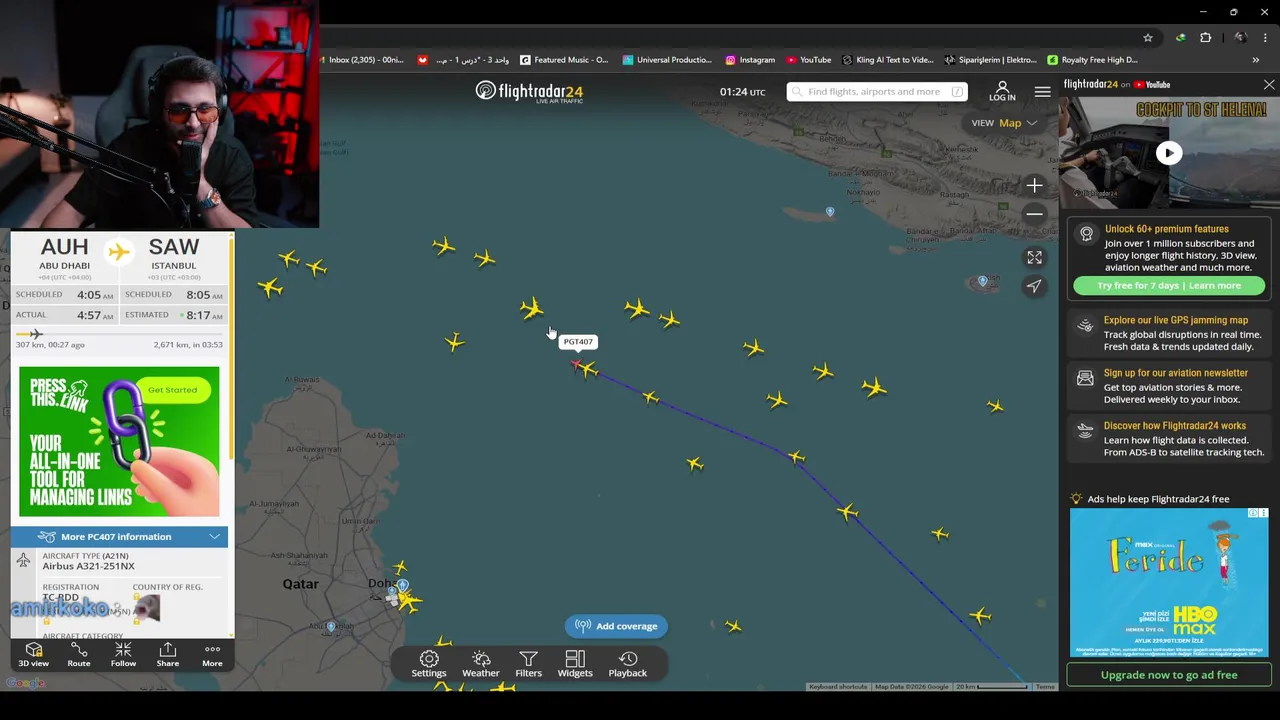Click Upgrade now to go ad free
Viewport: 1280px width, 720px height.
(1169, 675)
